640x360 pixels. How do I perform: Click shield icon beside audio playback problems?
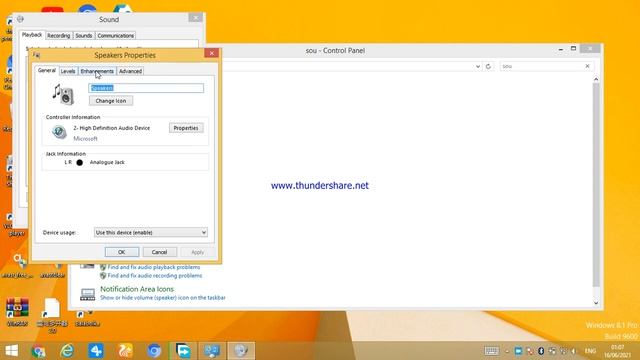(x=103, y=267)
